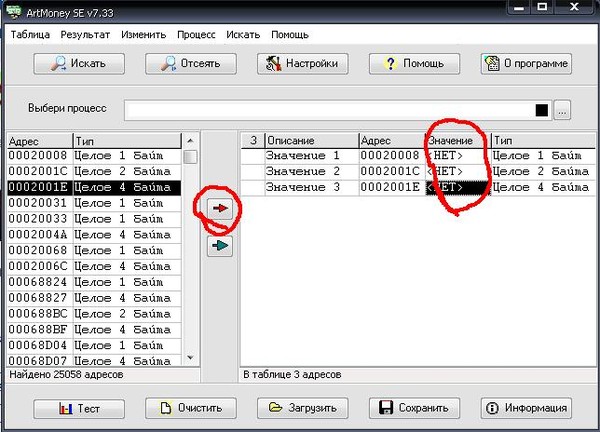Select Значение 1 description cell
This screenshot has height=432, width=600.
[312, 156]
